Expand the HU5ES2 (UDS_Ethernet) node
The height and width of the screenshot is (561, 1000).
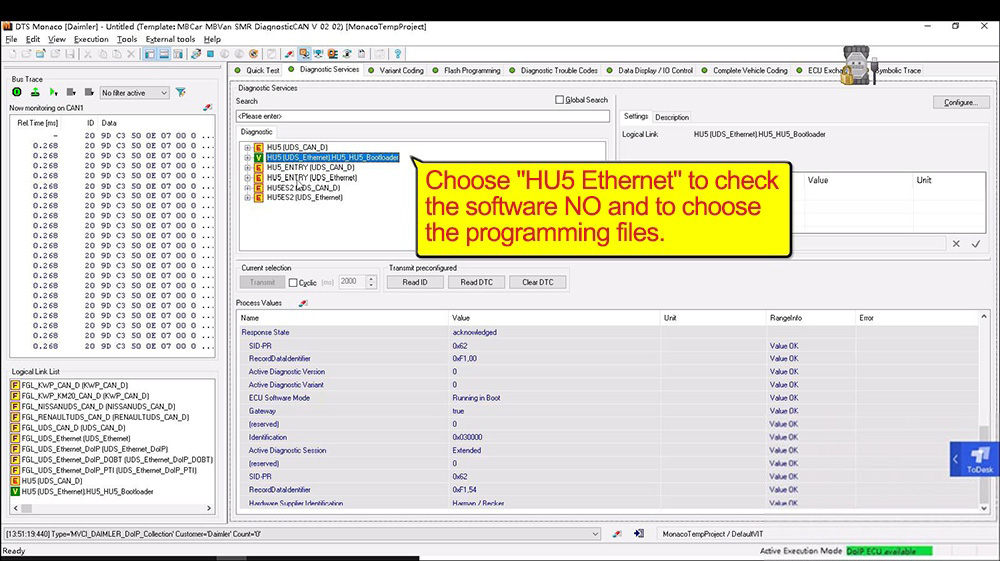[247, 198]
